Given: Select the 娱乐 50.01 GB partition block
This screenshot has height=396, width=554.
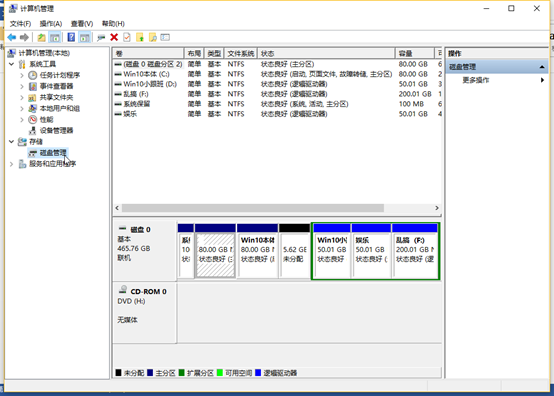Looking at the screenshot, I should (371, 251).
